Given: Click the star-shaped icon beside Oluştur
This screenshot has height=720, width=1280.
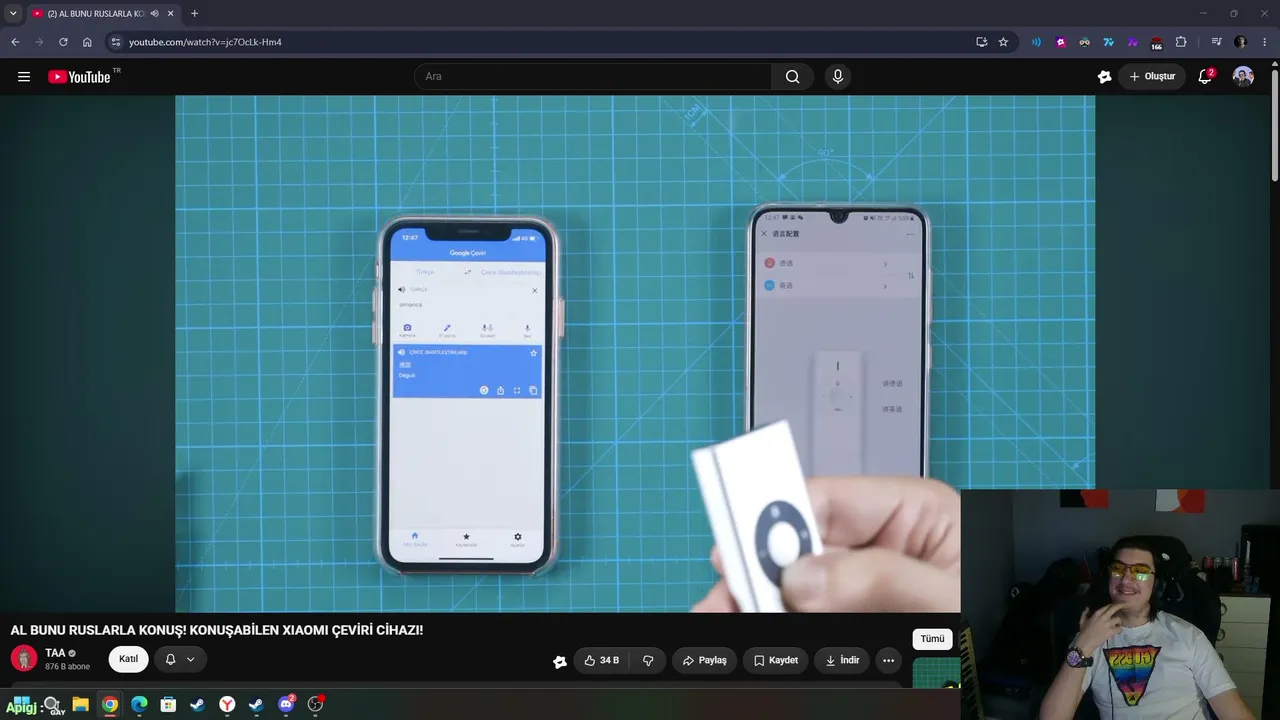Looking at the screenshot, I should click(x=1104, y=77).
